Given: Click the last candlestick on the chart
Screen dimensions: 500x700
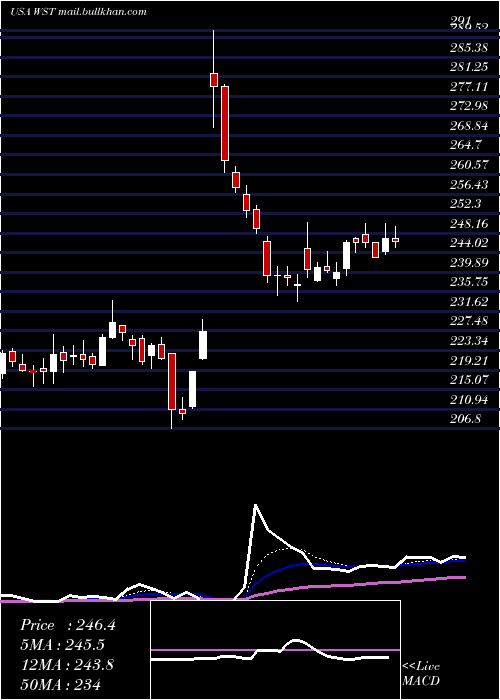Looking at the screenshot, I should 396,240.
